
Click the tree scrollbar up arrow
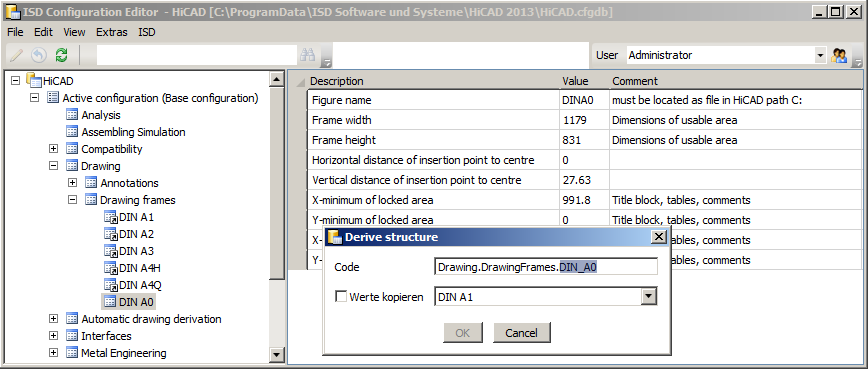click(x=276, y=80)
